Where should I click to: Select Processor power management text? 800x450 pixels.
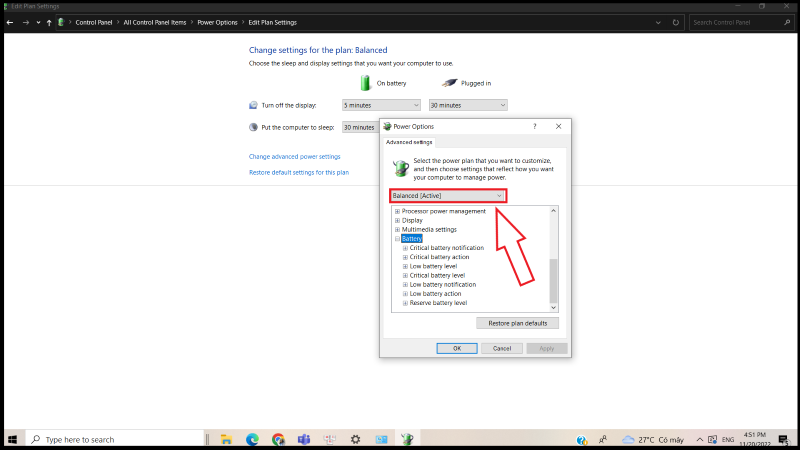[443, 211]
